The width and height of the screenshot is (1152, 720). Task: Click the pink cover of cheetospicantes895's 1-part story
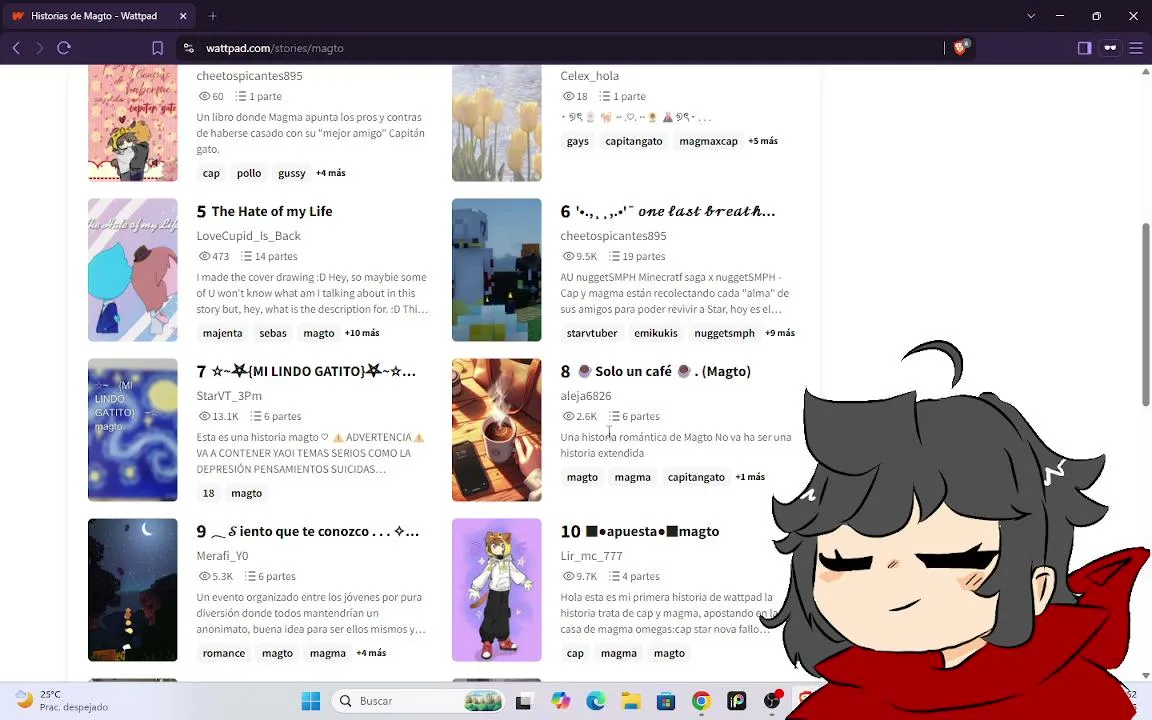132,123
